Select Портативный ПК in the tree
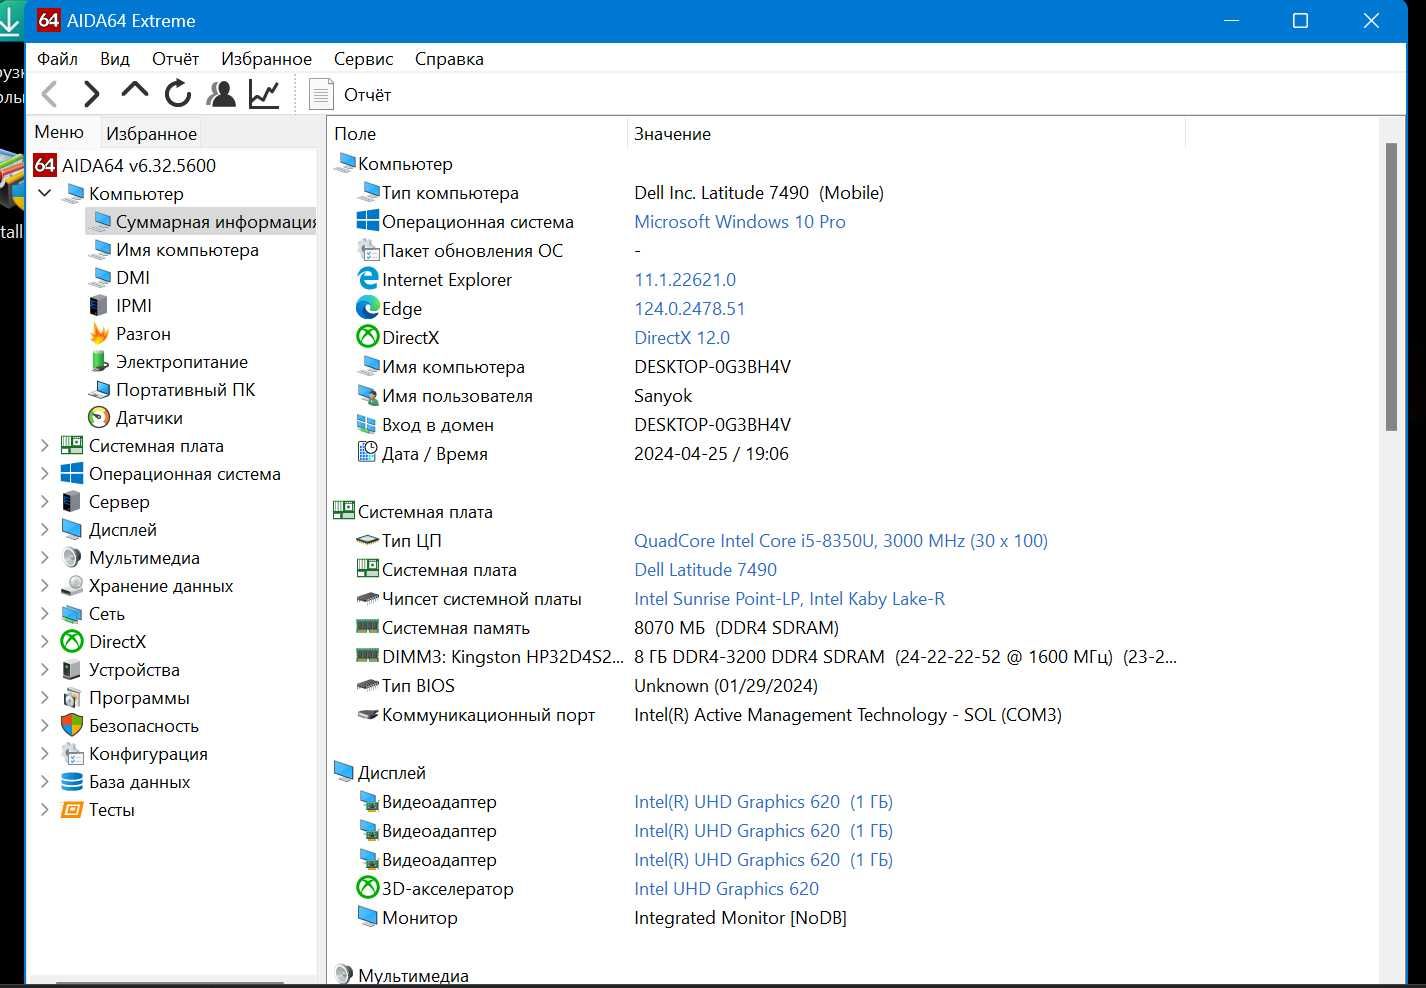This screenshot has width=1426, height=988. 185,389
